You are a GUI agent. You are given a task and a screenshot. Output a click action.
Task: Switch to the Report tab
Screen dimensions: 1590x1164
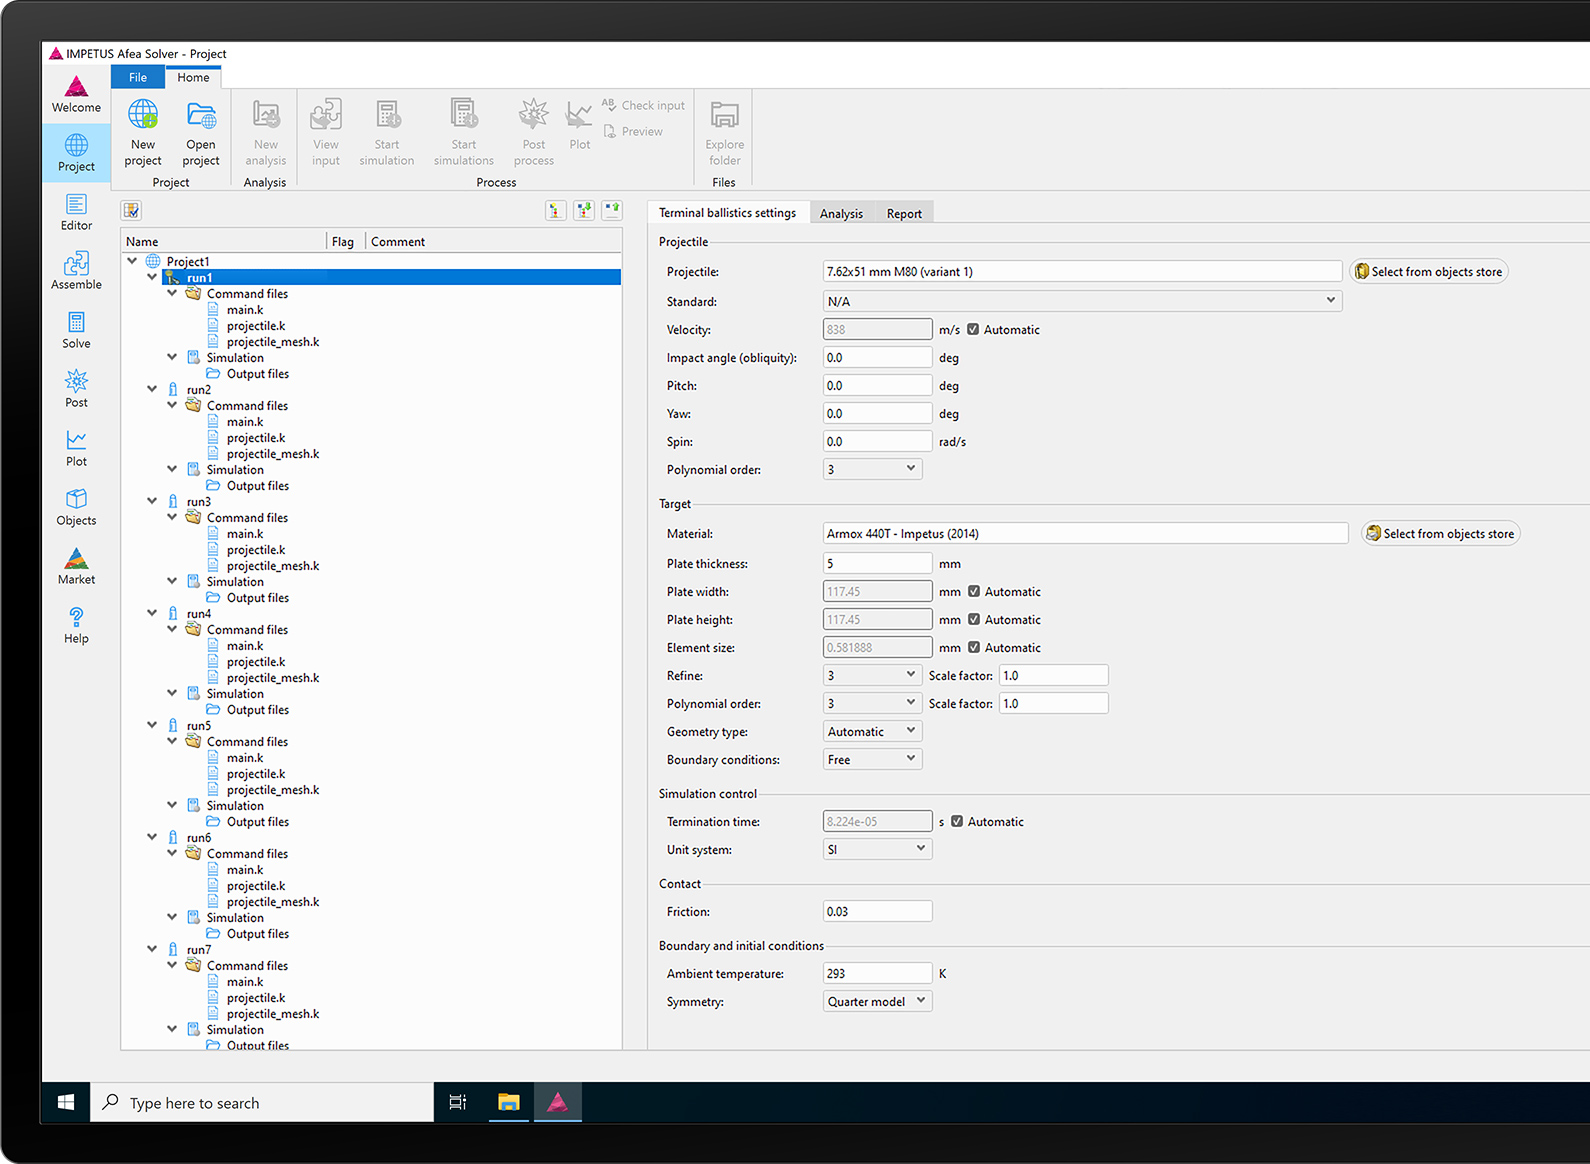[904, 213]
